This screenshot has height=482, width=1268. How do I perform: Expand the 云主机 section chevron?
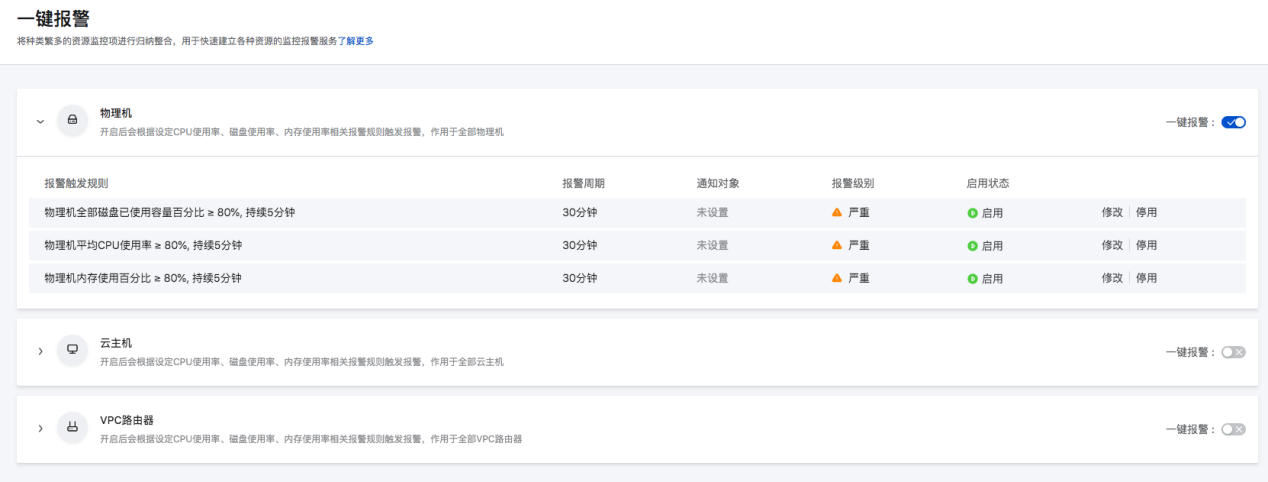[x=41, y=351]
